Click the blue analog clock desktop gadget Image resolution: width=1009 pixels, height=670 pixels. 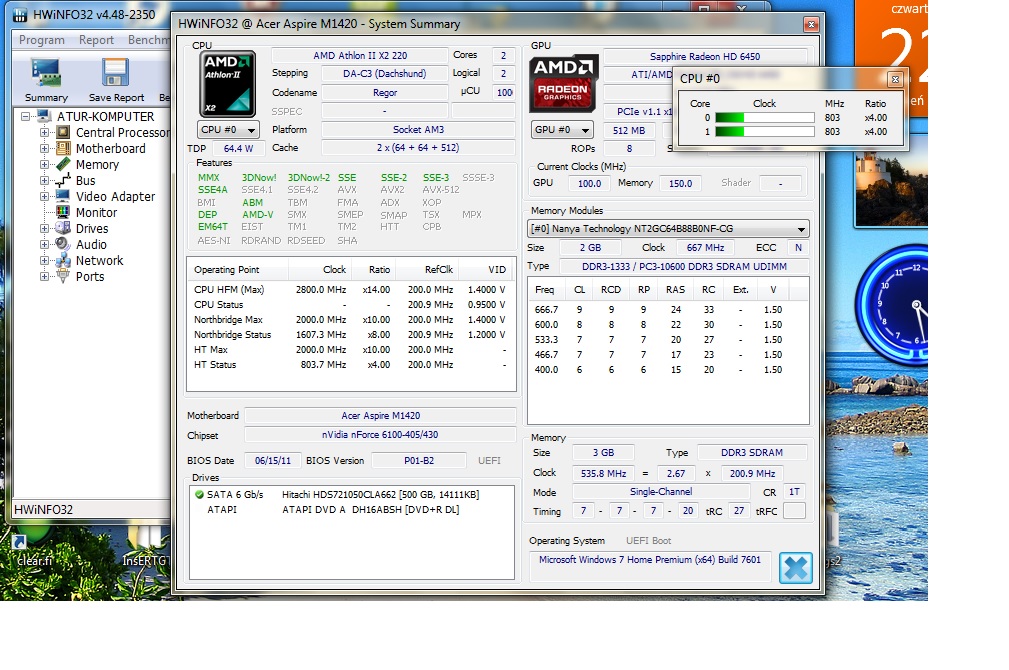[893, 306]
